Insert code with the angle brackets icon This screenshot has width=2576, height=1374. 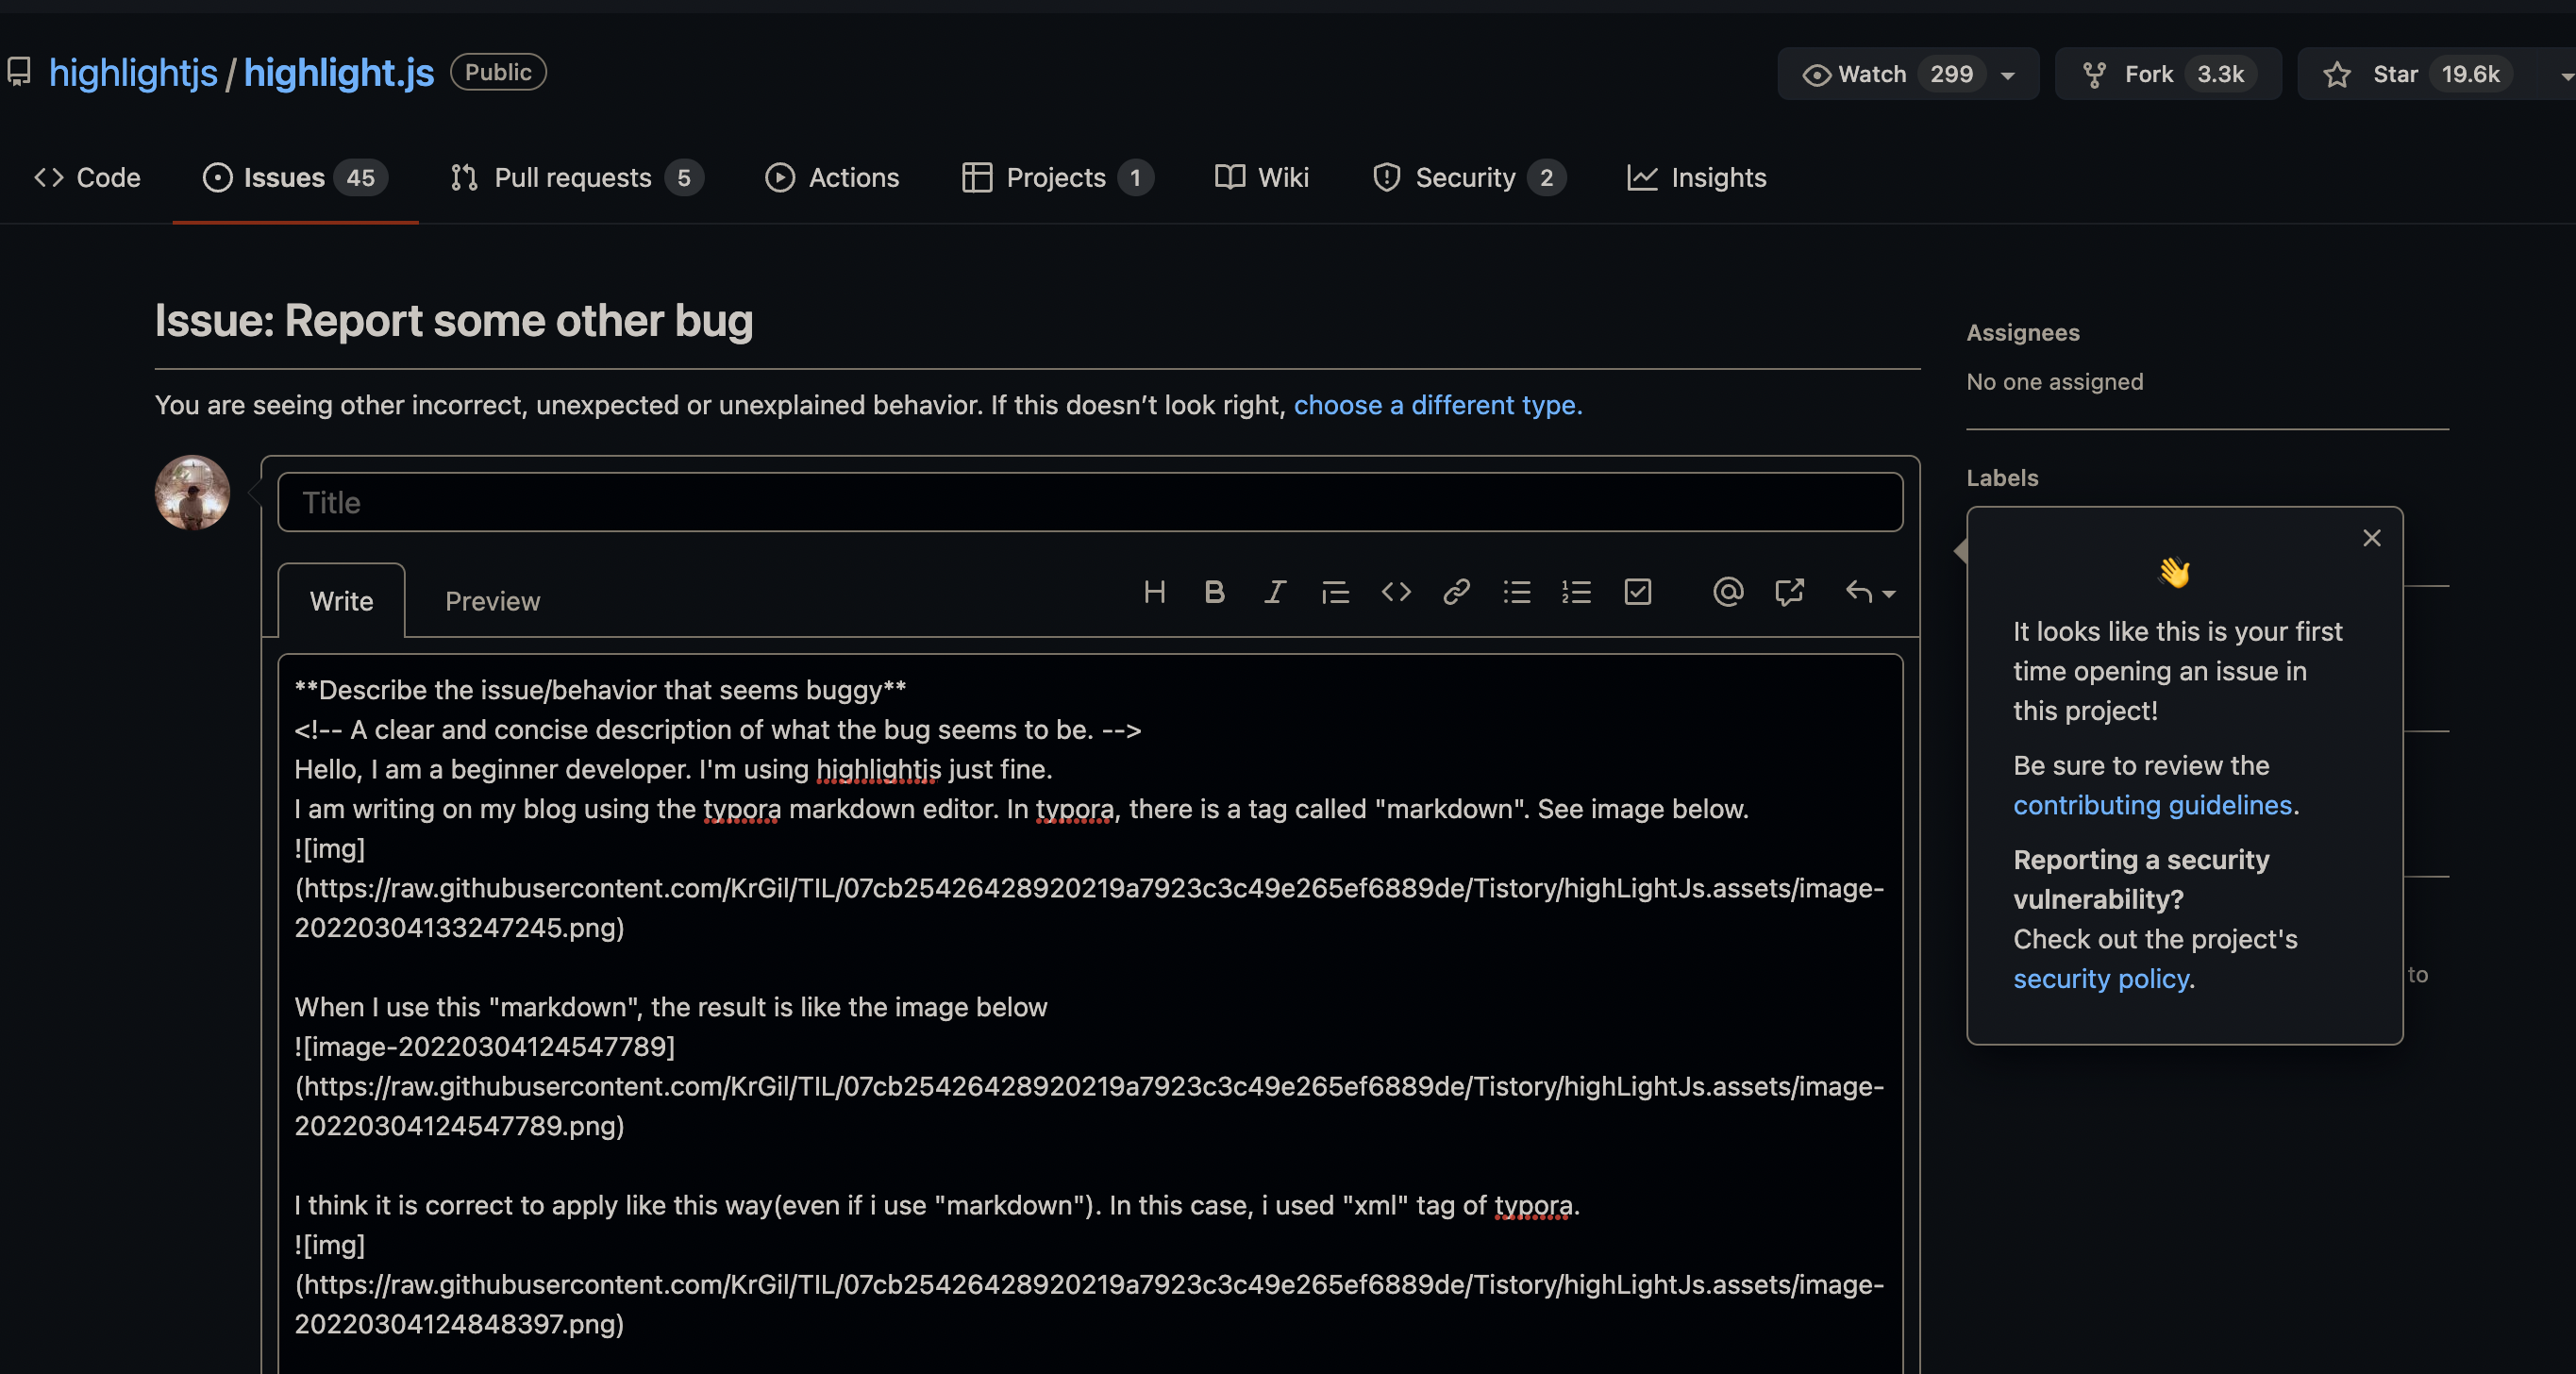click(1396, 593)
